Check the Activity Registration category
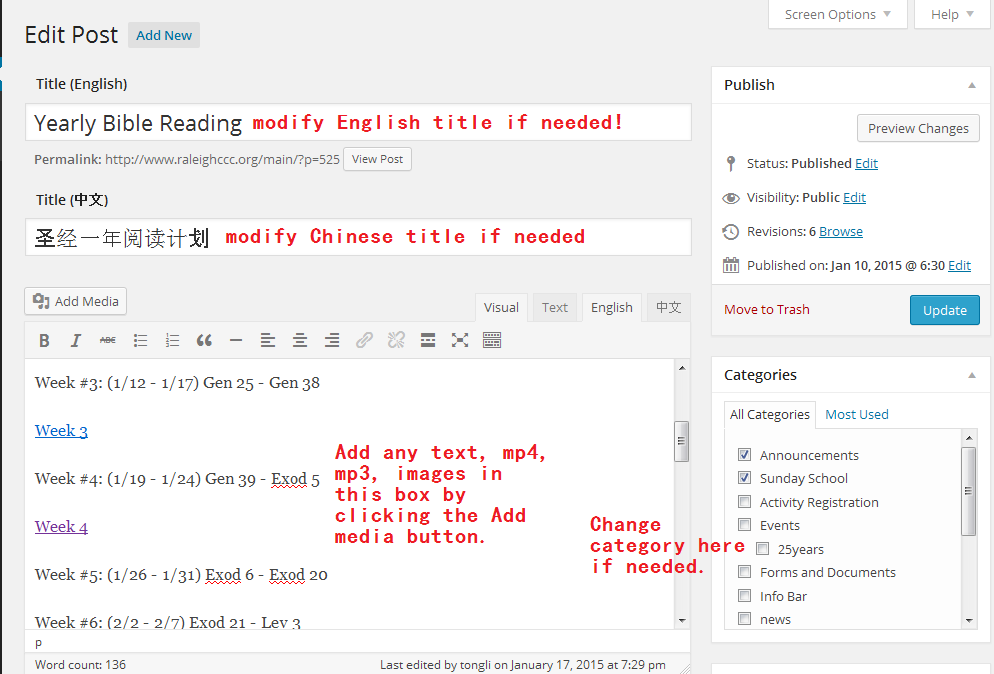994x674 pixels. coord(744,502)
